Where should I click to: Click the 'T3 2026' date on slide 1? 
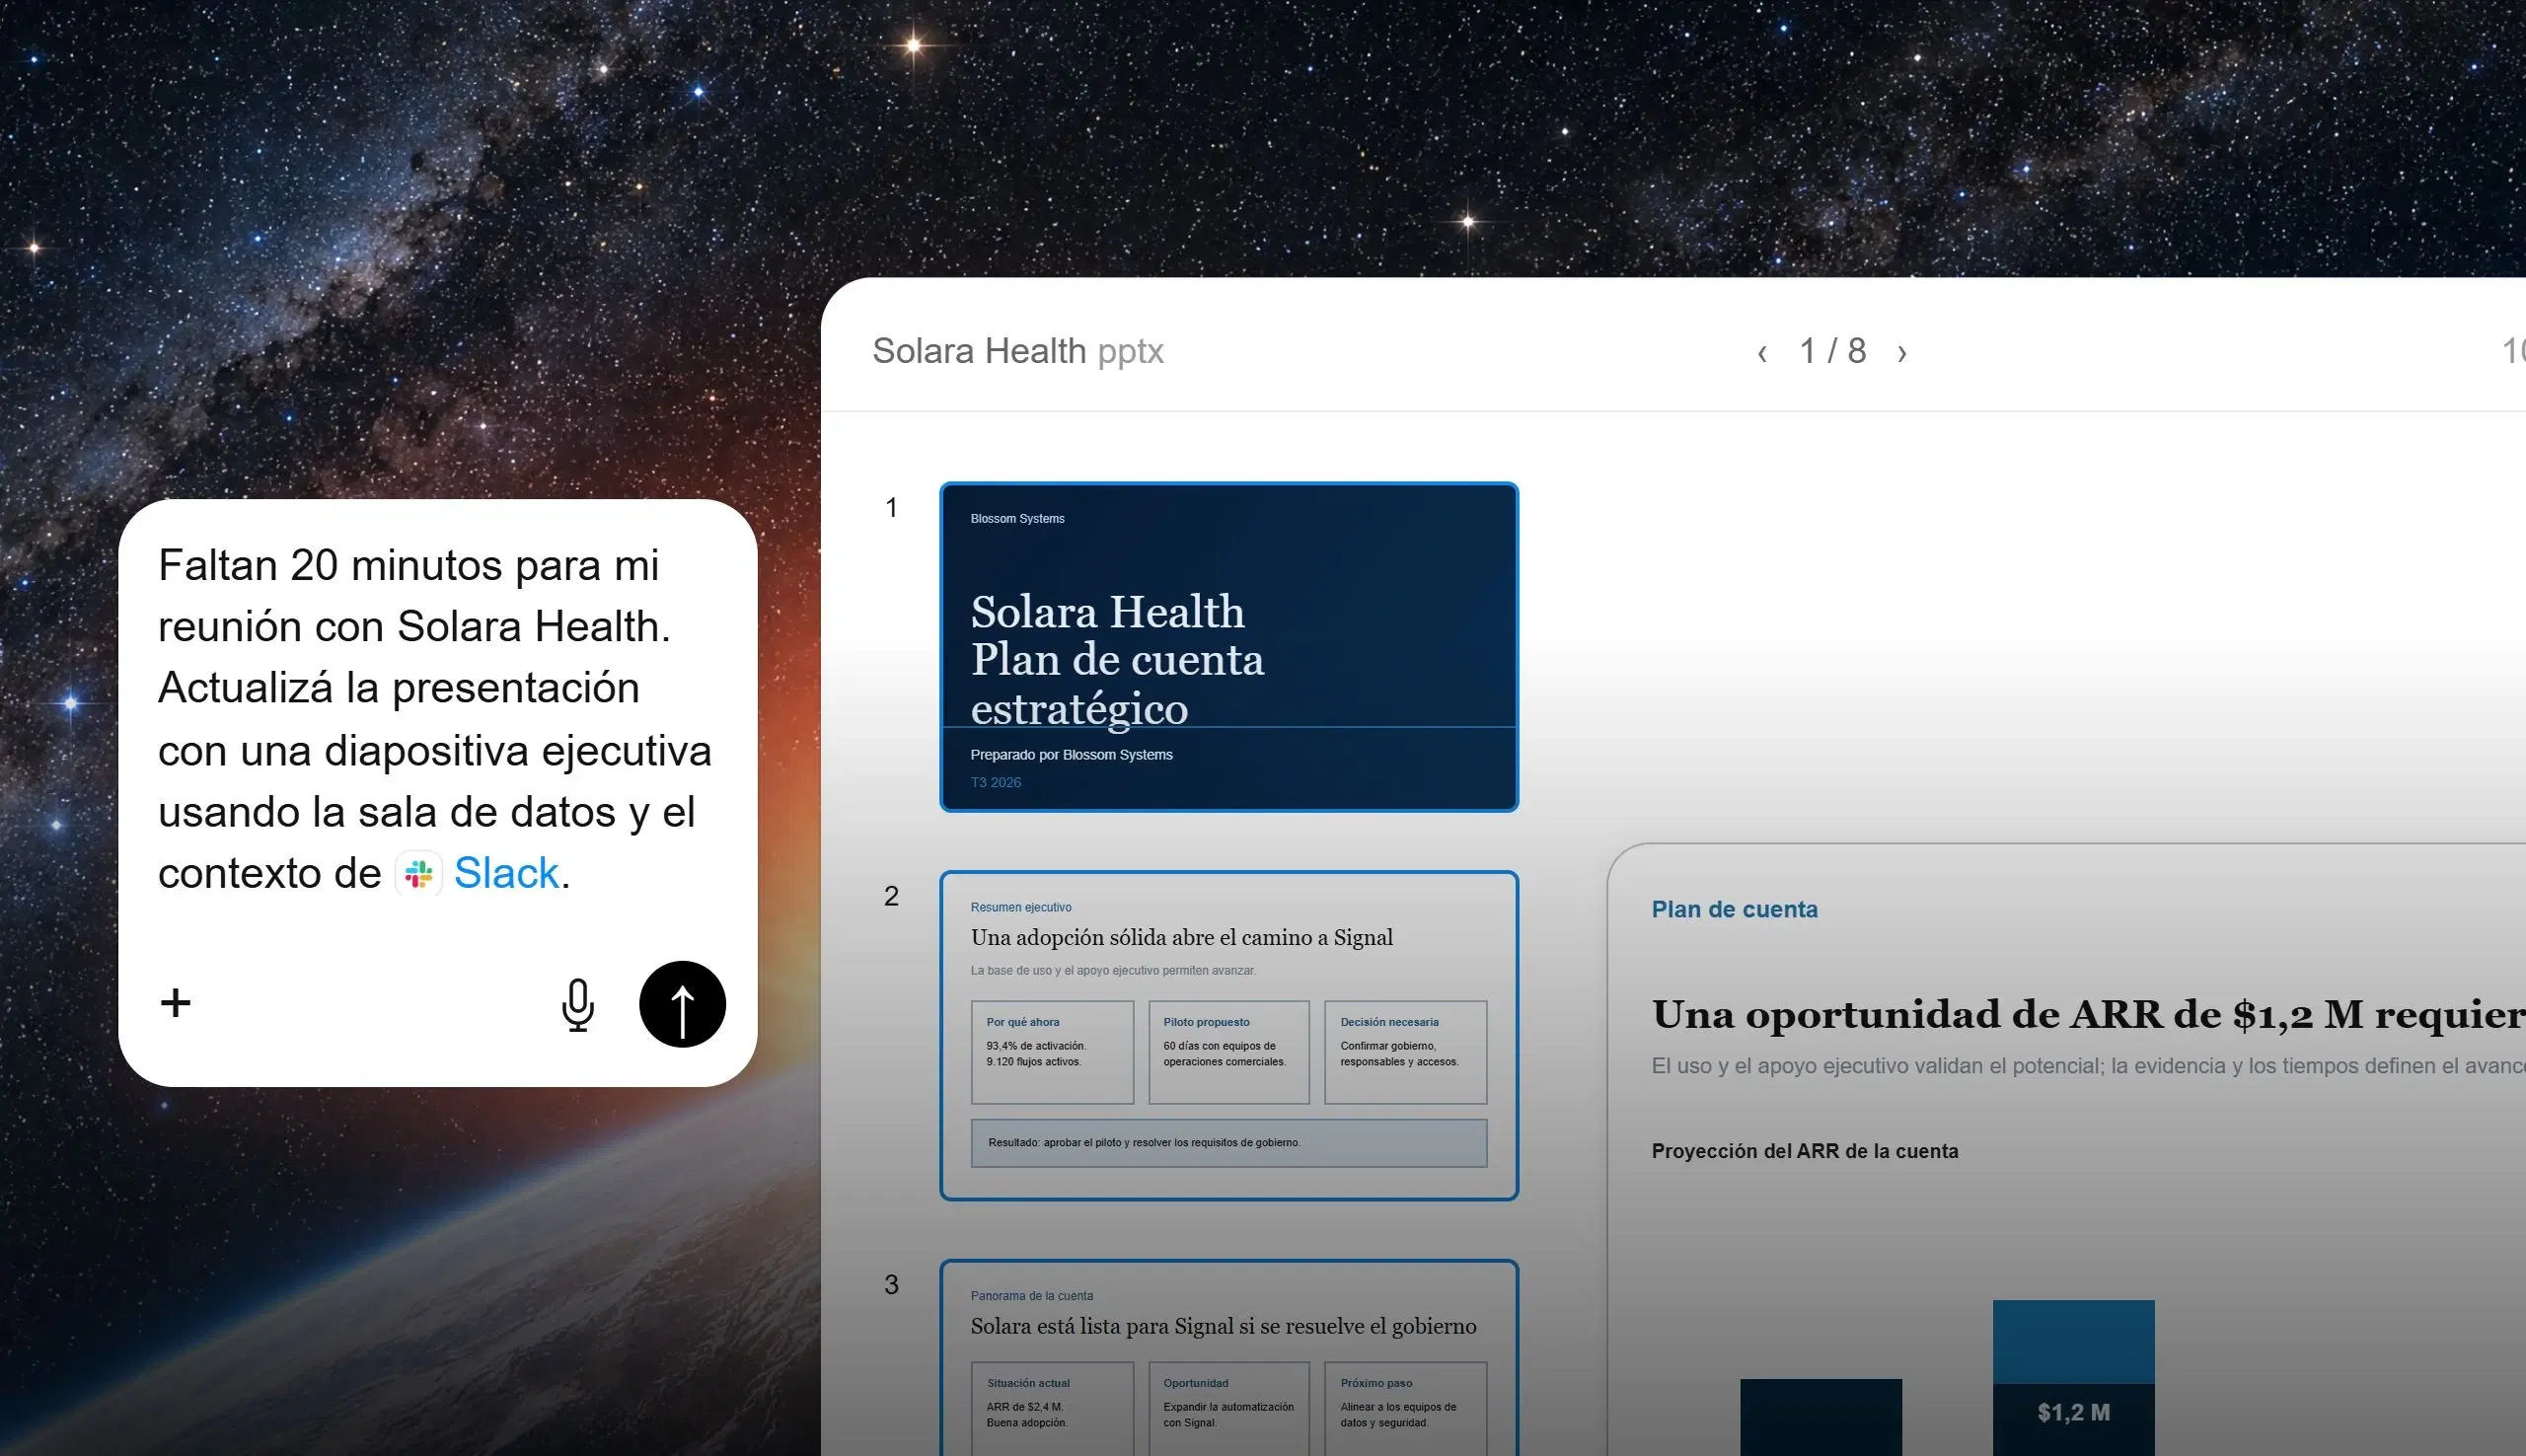(x=996, y=783)
